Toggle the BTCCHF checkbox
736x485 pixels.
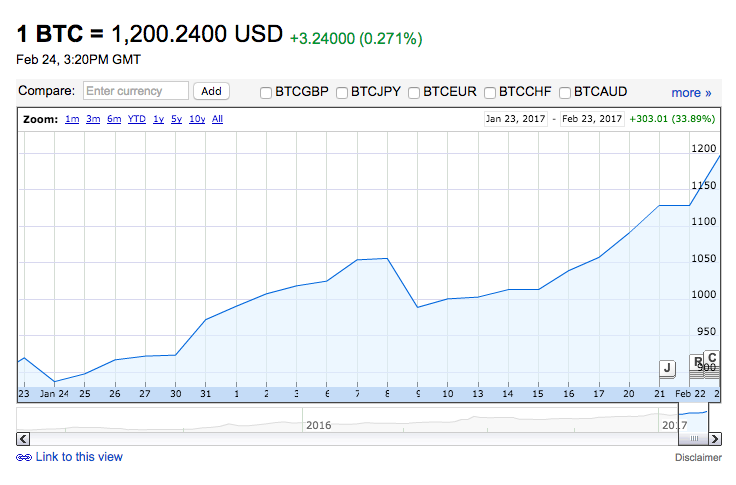click(490, 93)
